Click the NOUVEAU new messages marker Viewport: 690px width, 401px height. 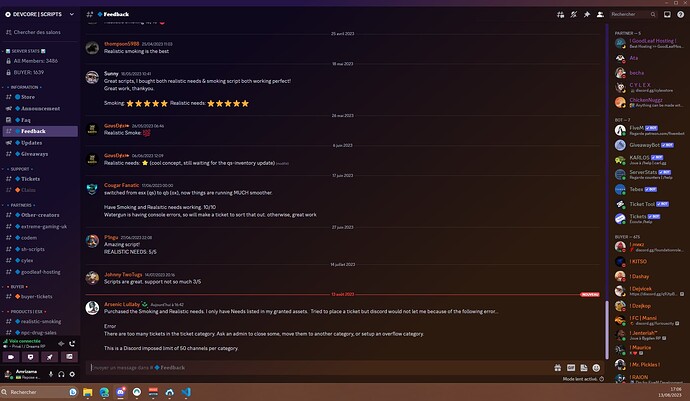(590, 294)
